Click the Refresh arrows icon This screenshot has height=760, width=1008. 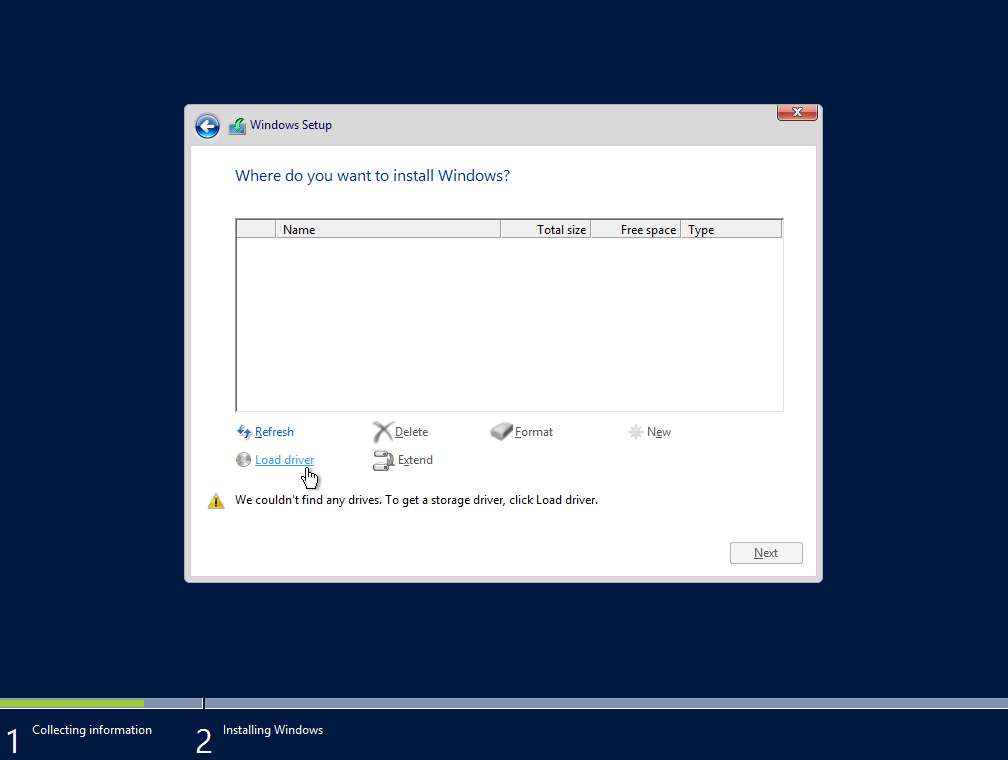244,432
